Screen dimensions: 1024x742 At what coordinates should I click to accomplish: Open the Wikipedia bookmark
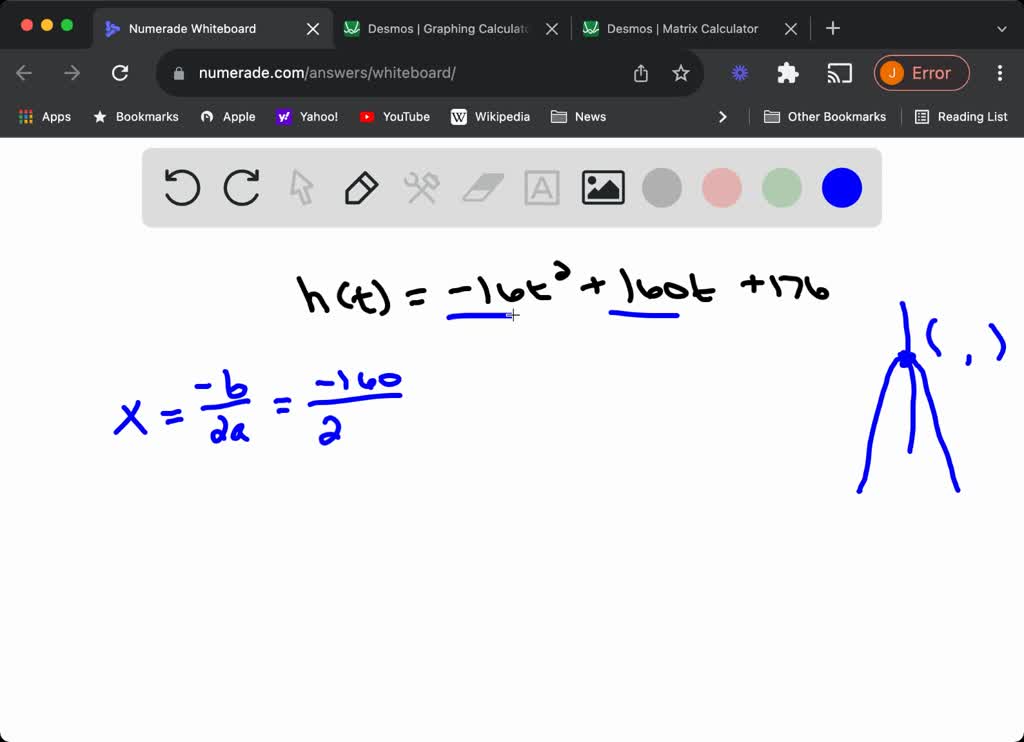tap(490, 117)
